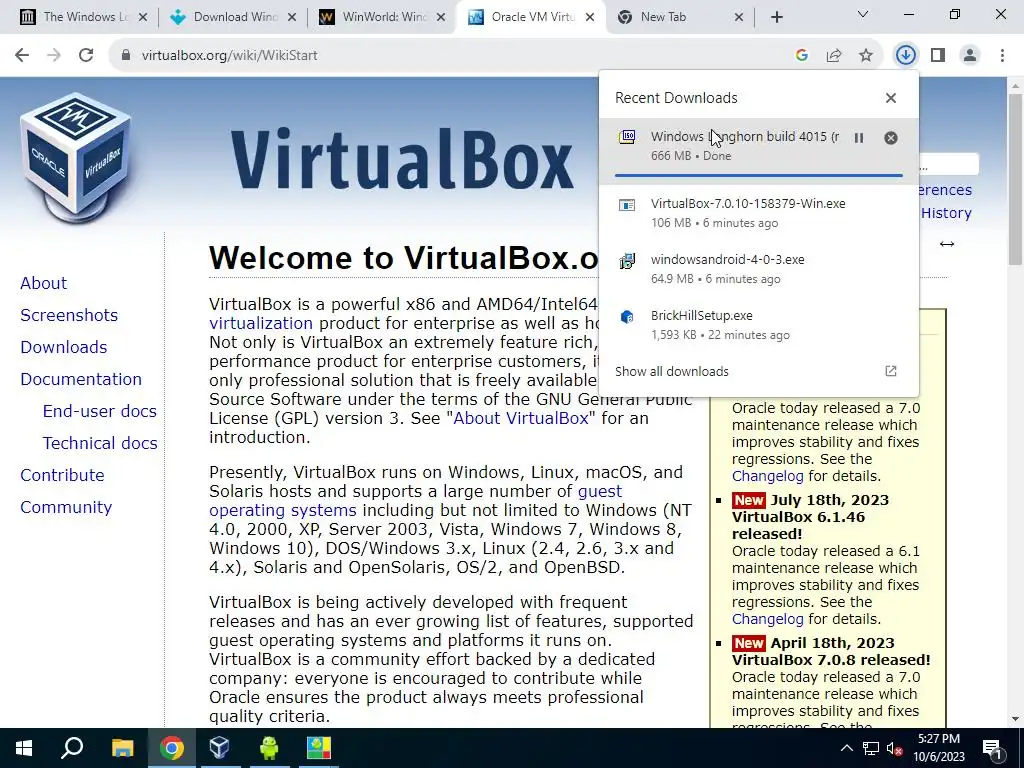Open End-user docs link
Viewport: 1024px width, 768px height.
click(x=100, y=411)
